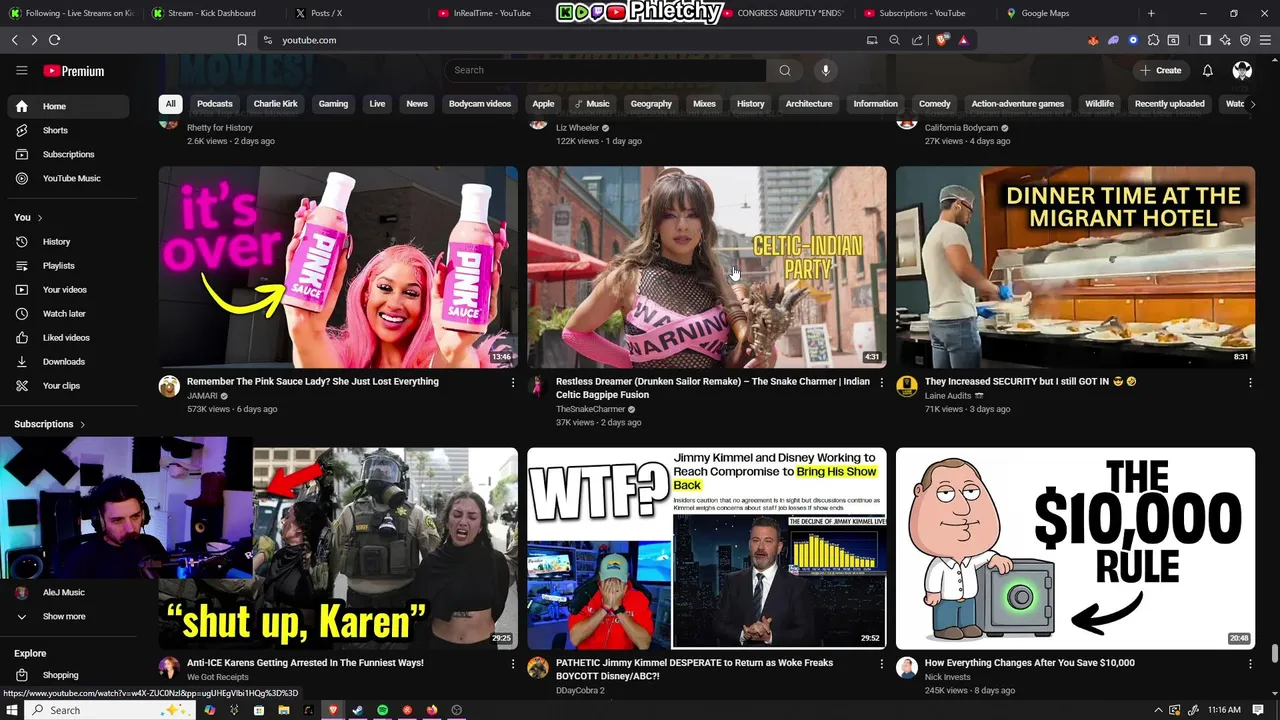Select the Recently uploaded filter chip
Image resolution: width=1280 pixels, height=720 pixels.
pyautogui.click(x=1169, y=104)
